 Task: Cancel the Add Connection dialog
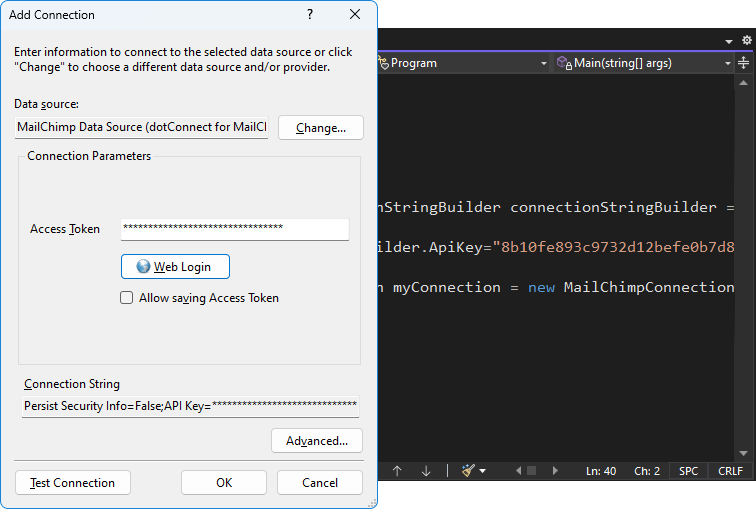(x=320, y=482)
